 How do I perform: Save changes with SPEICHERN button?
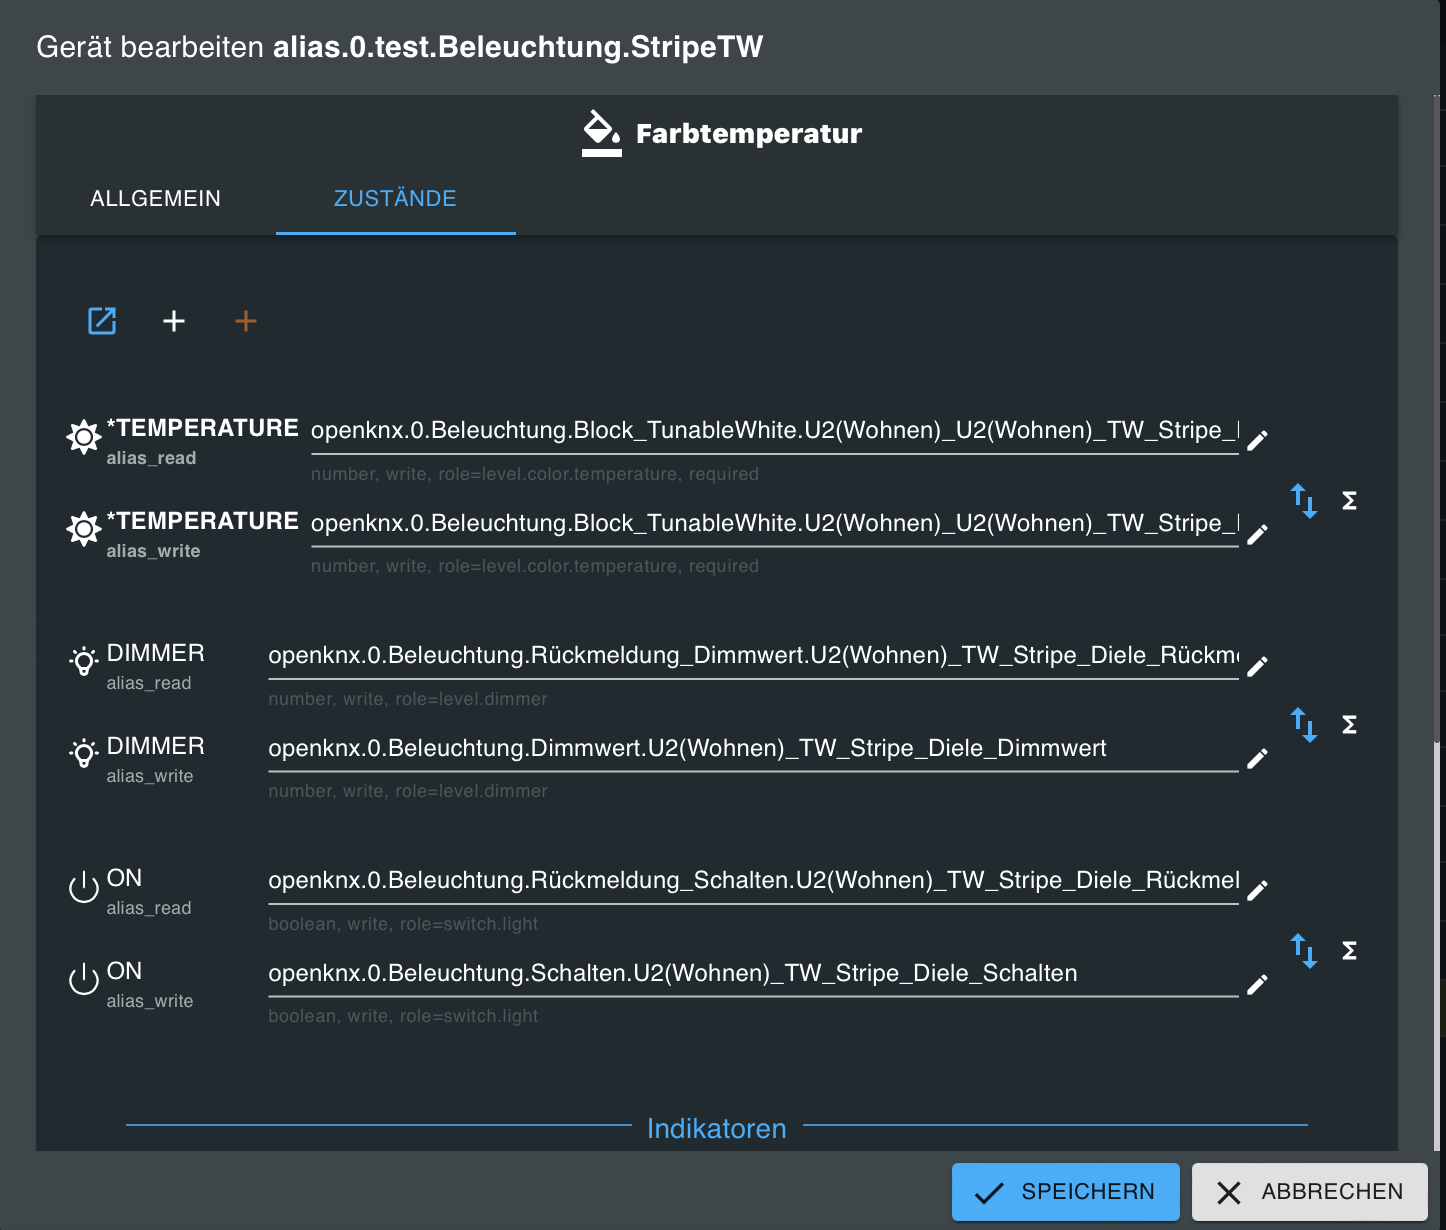(1066, 1192)
